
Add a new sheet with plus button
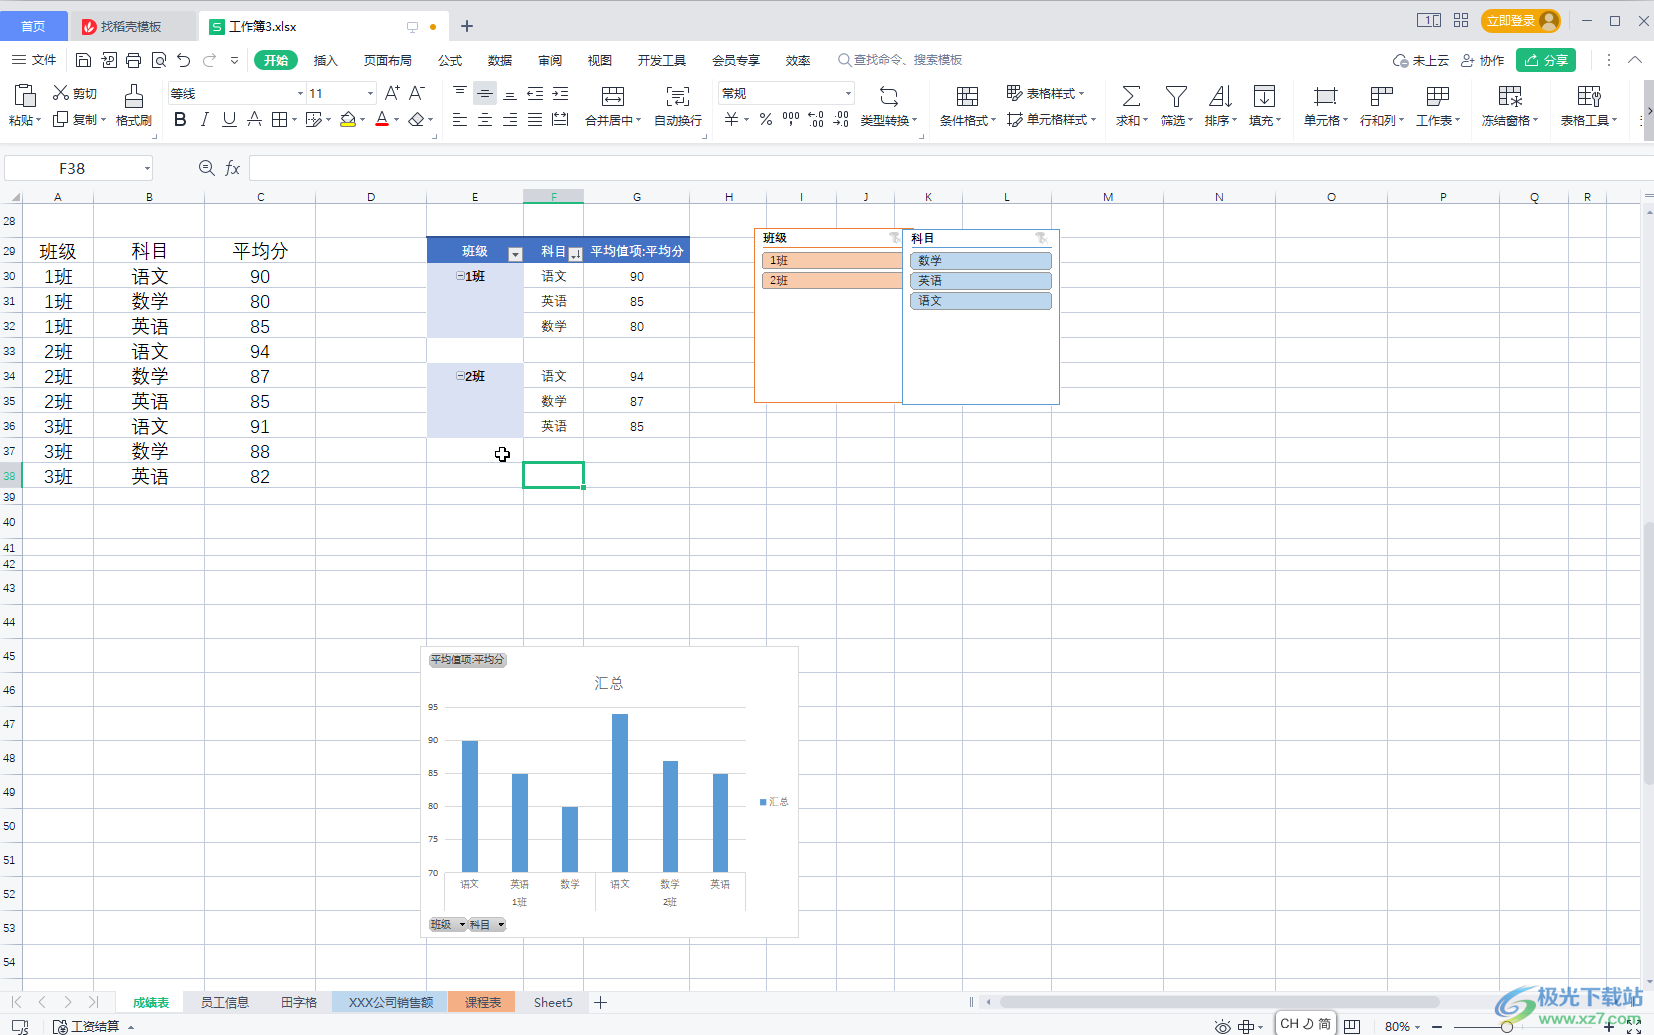(x=601, y=1002)
